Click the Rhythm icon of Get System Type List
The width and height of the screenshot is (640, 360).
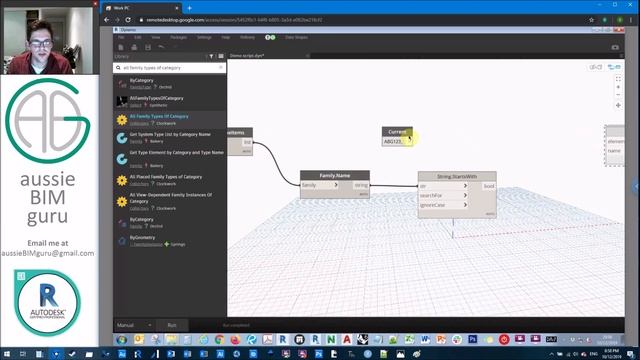[x=122, y=138]
